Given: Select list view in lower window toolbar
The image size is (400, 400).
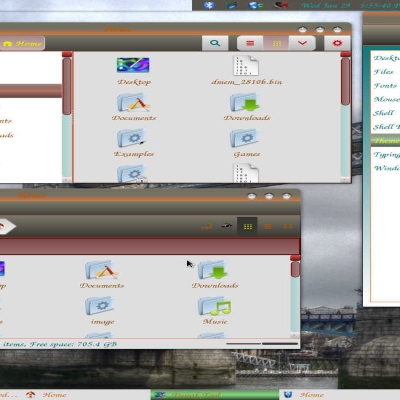Looking at the screenshot, I should 267,227.
